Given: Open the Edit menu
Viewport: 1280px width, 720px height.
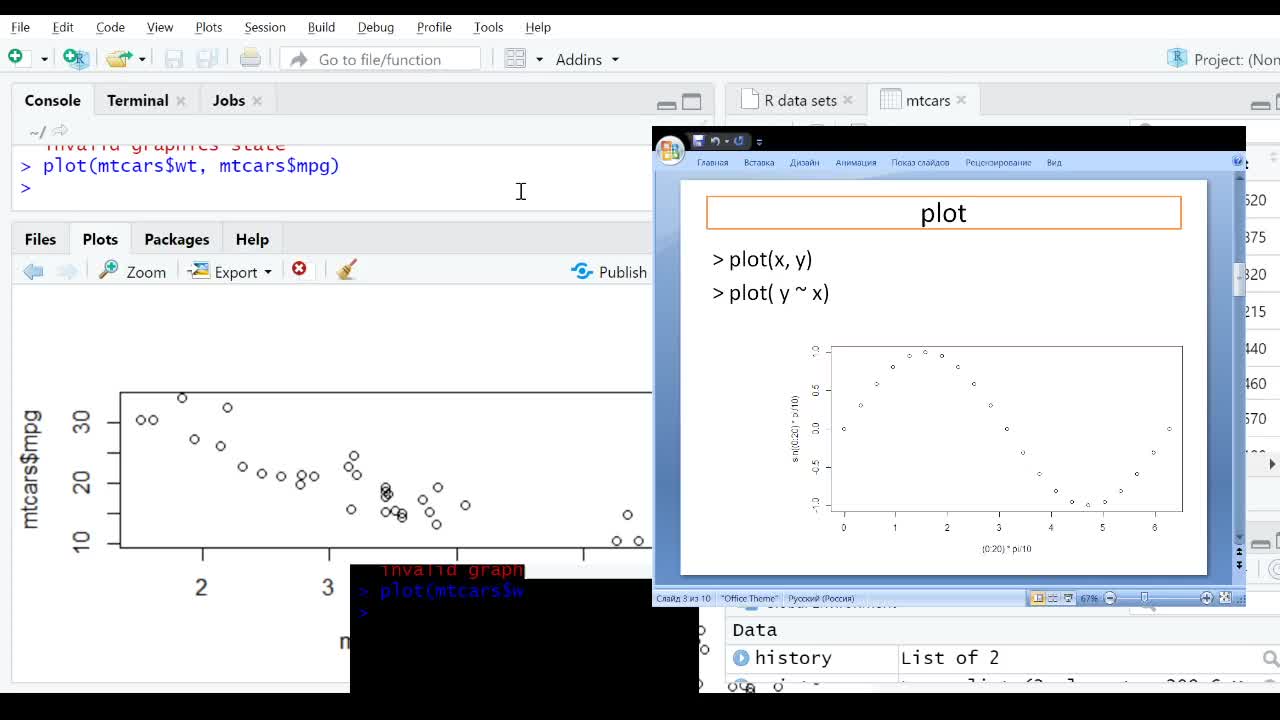Looking at the screenshot, I should click(x=63, y=27).
